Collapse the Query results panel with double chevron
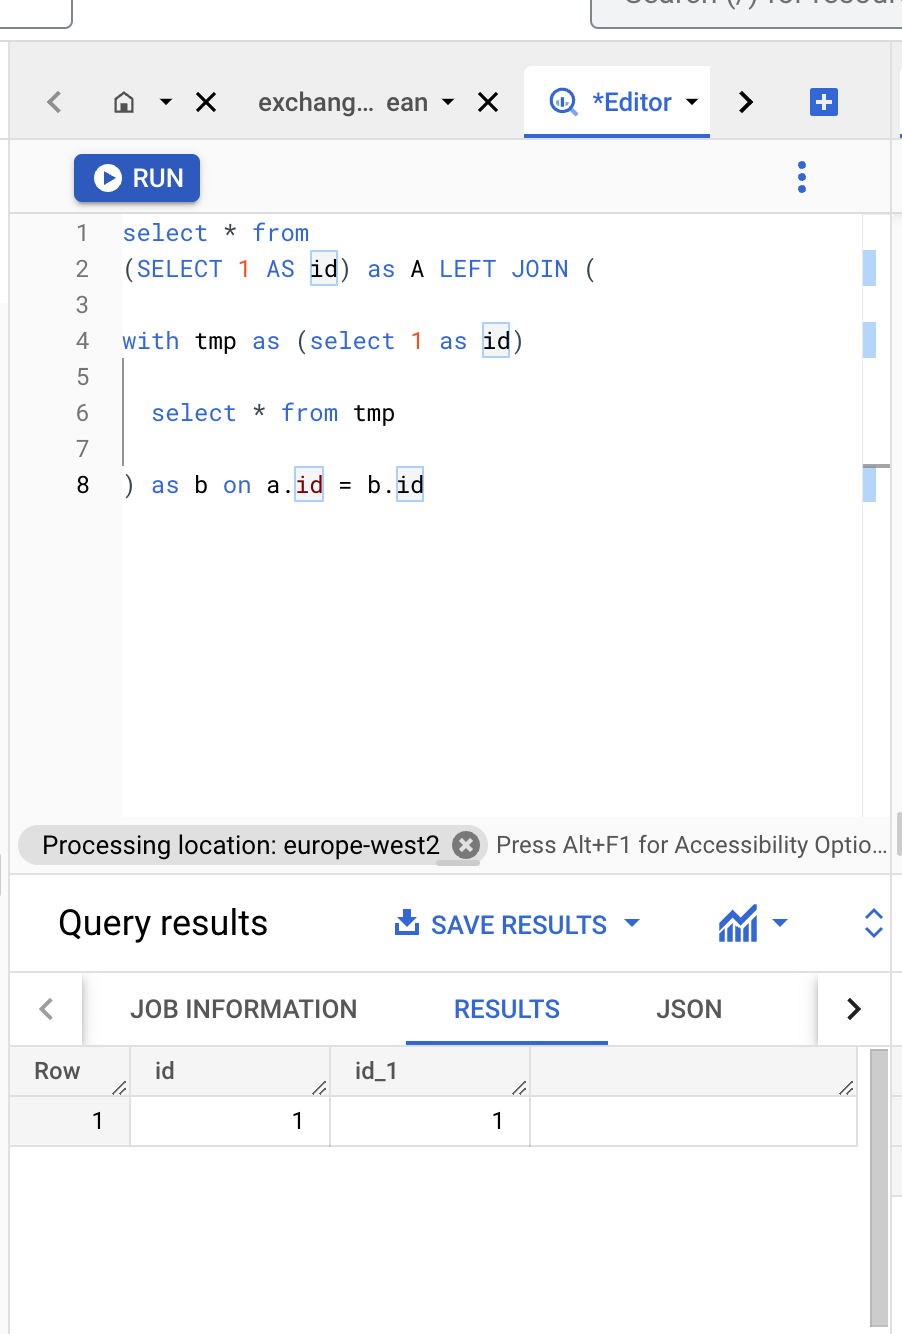 pyautogui.click(x=872, y=924)
